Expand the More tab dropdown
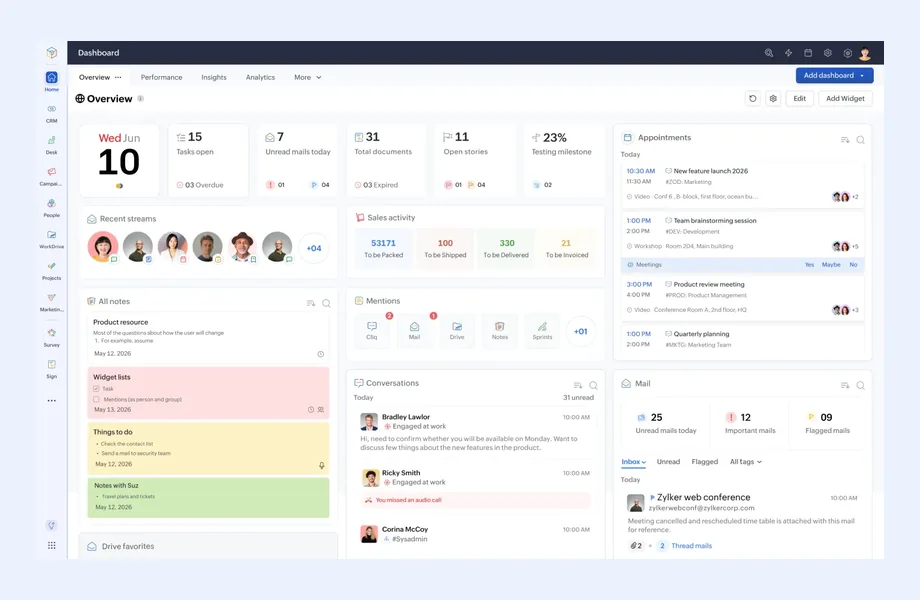This screenshot has width=920, height=600. [x=319, y=77]
